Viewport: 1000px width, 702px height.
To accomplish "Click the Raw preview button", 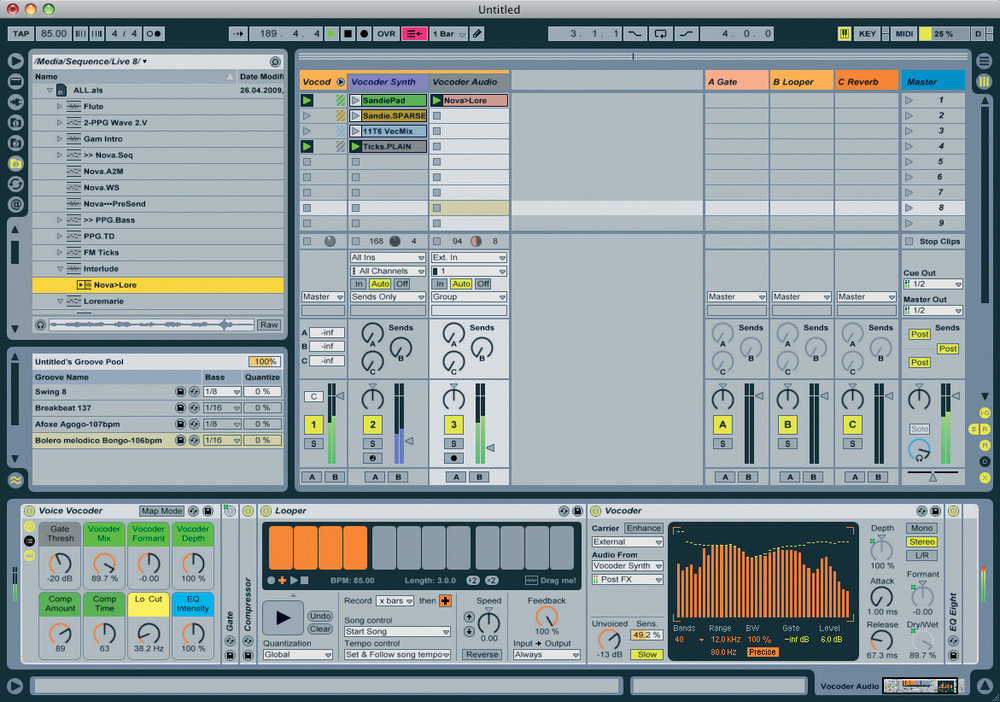I will tap(268, 325).
